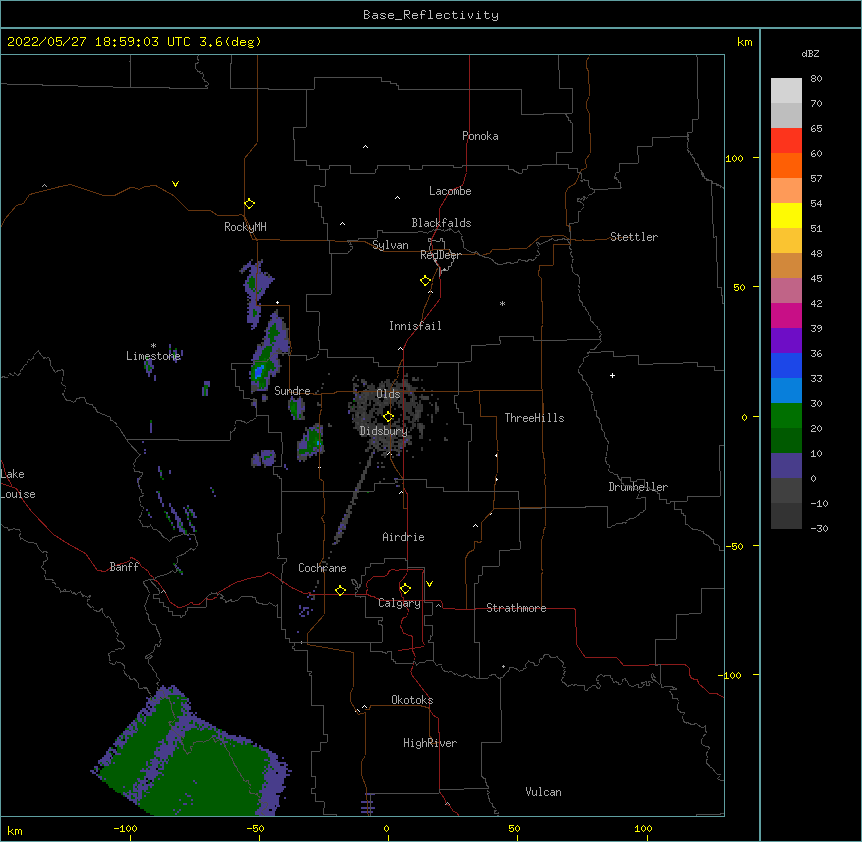862x842 pixels.
Task: Click the Blackfalds label
Action: pos(441,223)
